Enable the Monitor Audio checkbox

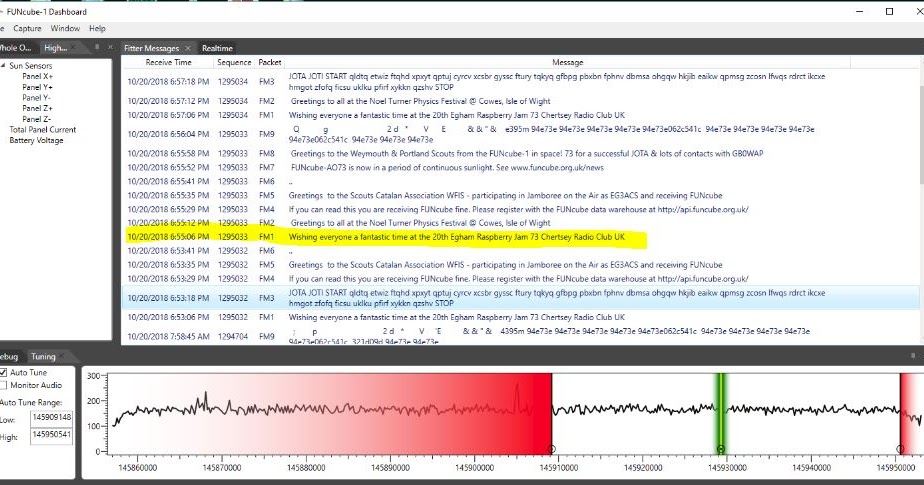click(x=3, y=385)
